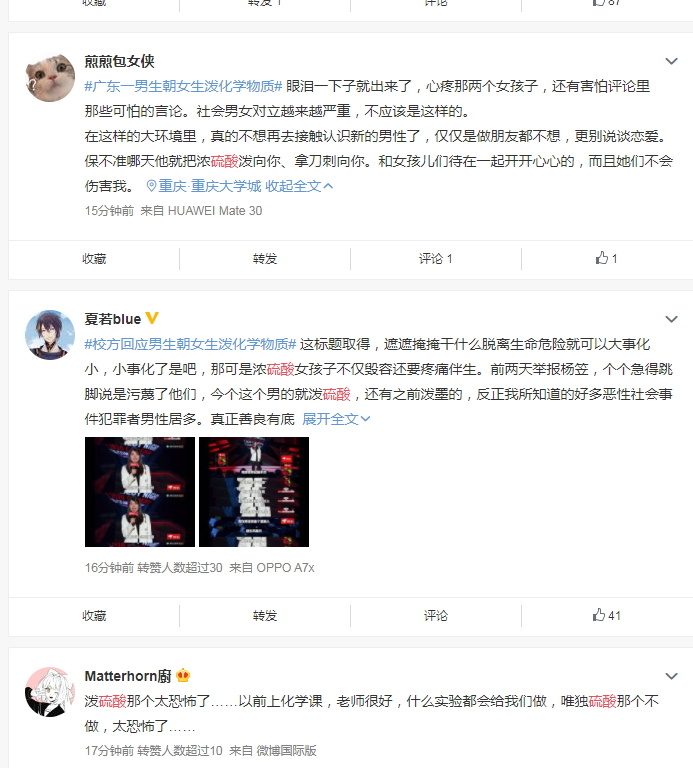Click 转发 under 煎煎包女侠's post
The height and width of the screenshot is (768, 693).
click(265, 258)
